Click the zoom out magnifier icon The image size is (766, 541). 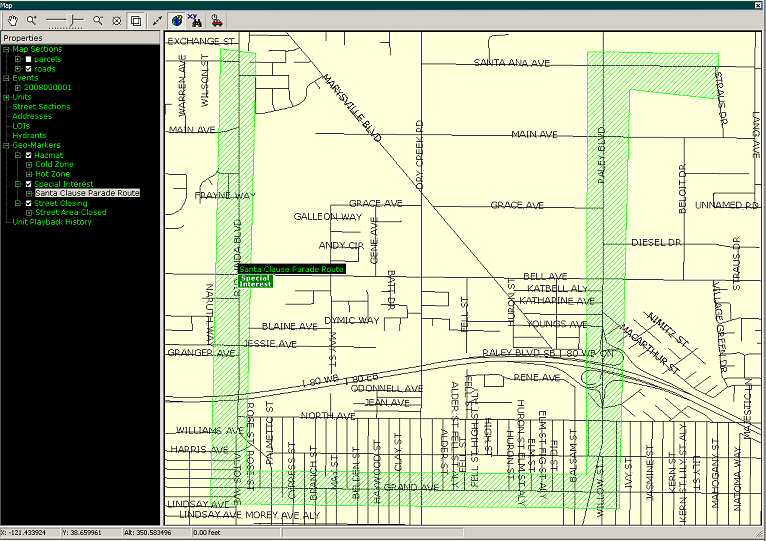pos(98,19)
